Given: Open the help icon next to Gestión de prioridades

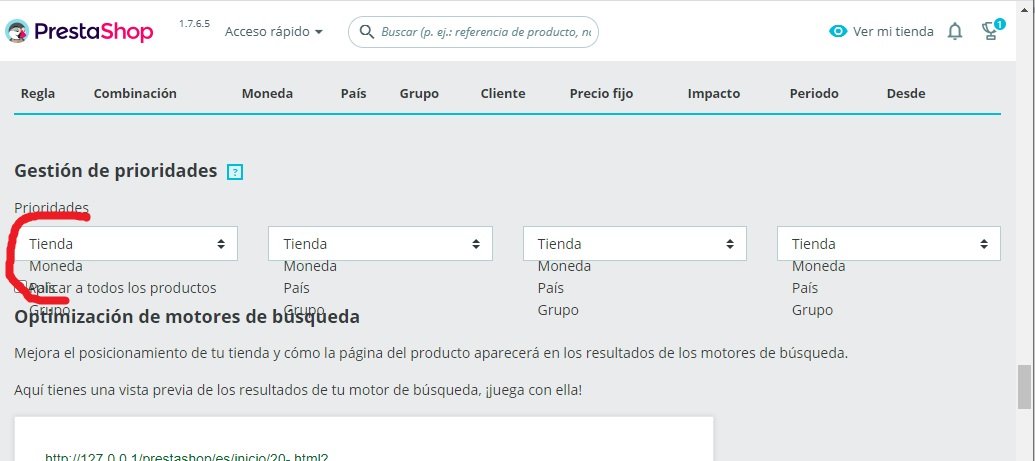Looking at the screenshot, I should pyautogui.click(x=235, y=172).
